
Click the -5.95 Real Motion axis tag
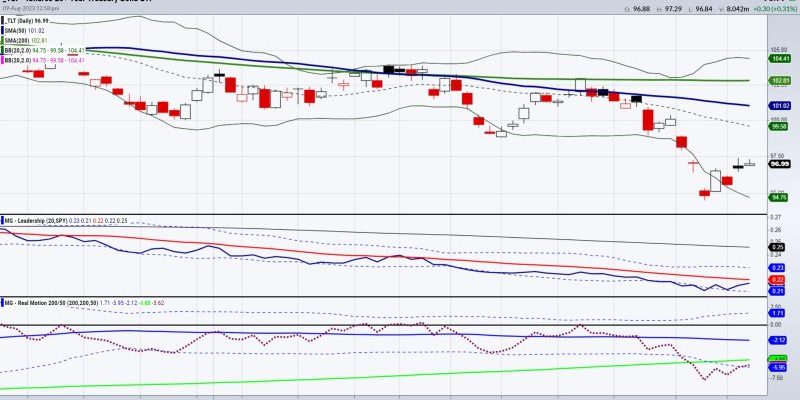click(x=777, y=367)
